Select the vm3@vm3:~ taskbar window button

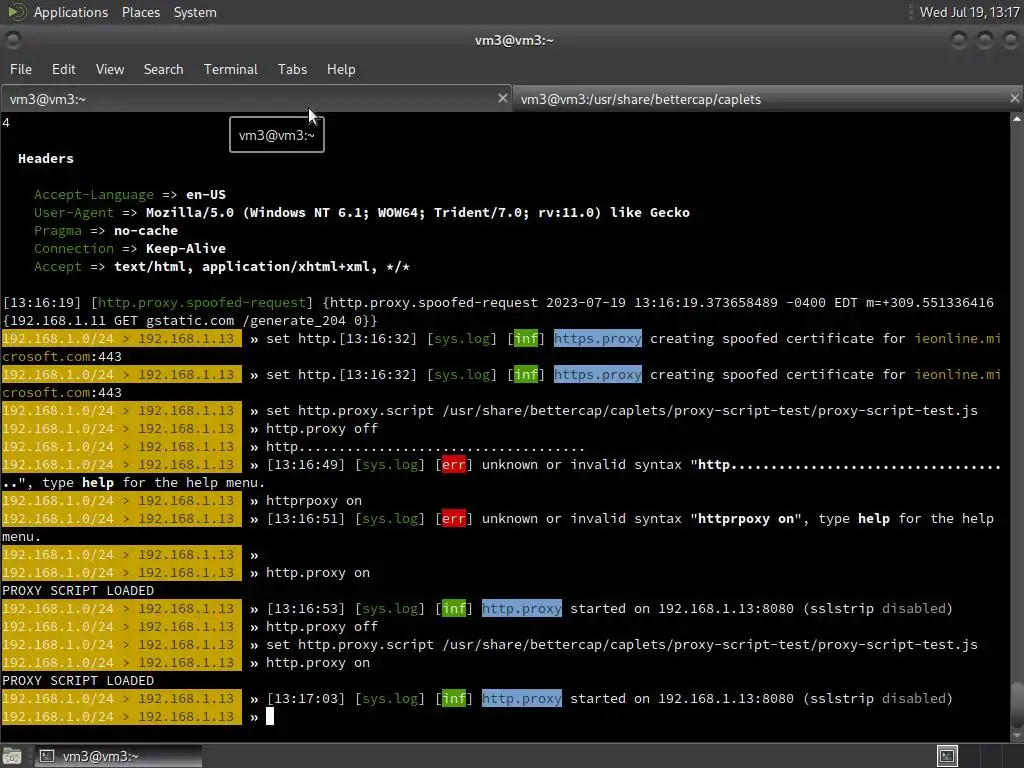[x=118, y=756]
